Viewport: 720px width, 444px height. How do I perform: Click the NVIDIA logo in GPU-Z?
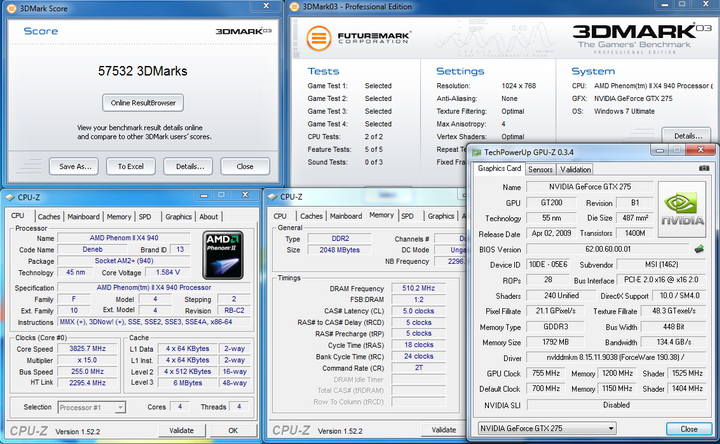click(x=682, y=209)
